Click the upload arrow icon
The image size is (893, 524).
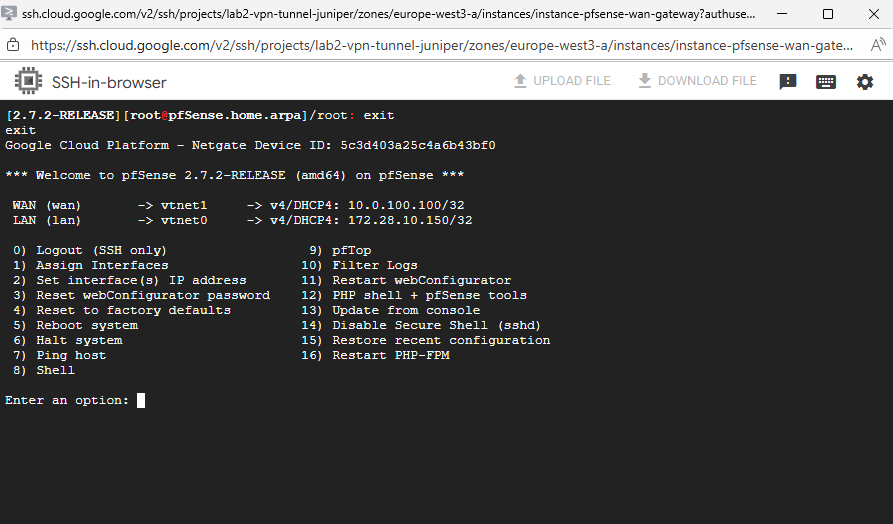519,81
